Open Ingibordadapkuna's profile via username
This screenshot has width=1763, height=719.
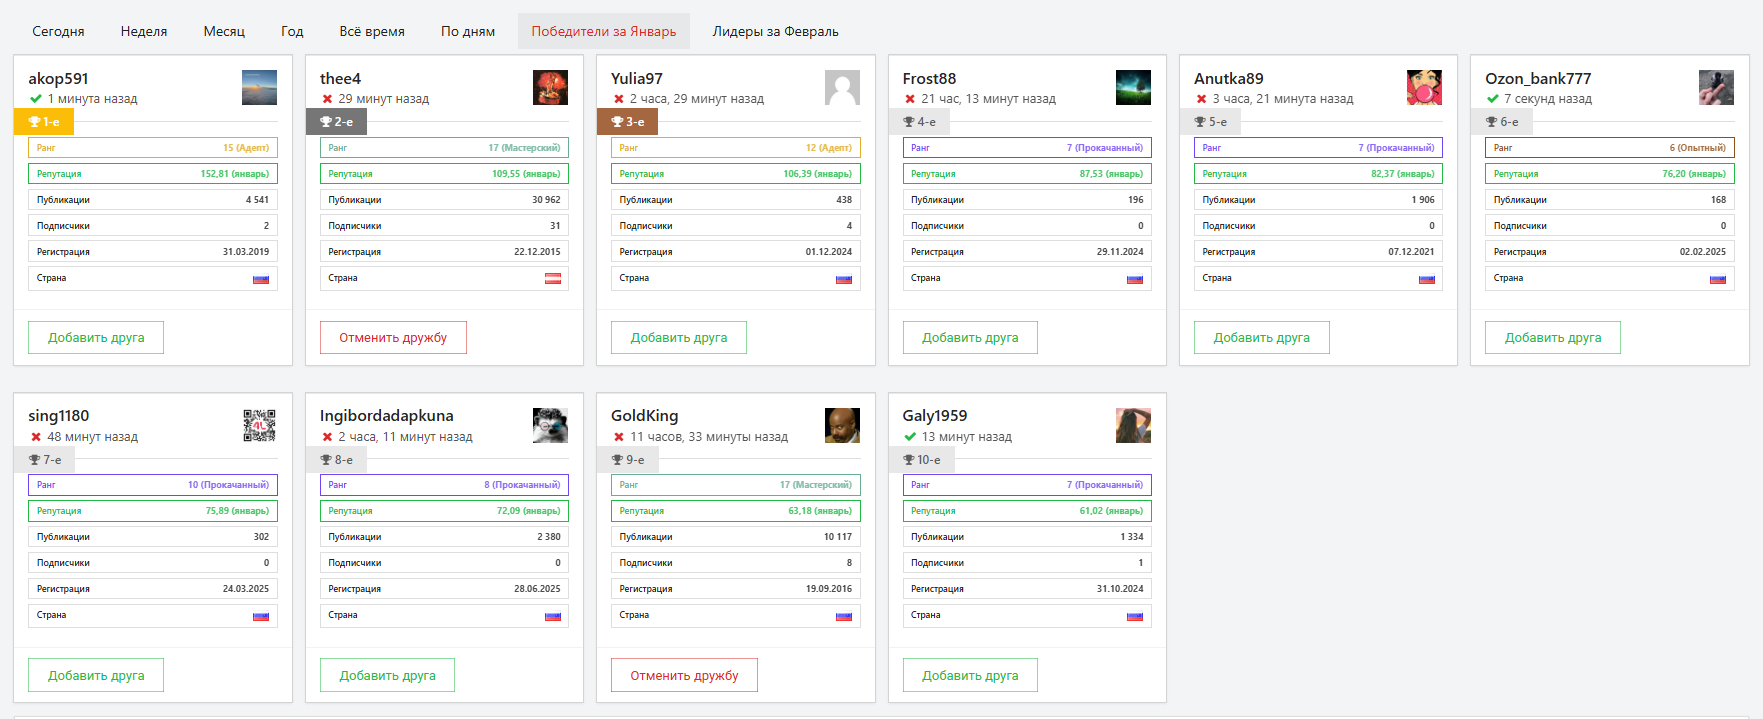tap(386, 416)
